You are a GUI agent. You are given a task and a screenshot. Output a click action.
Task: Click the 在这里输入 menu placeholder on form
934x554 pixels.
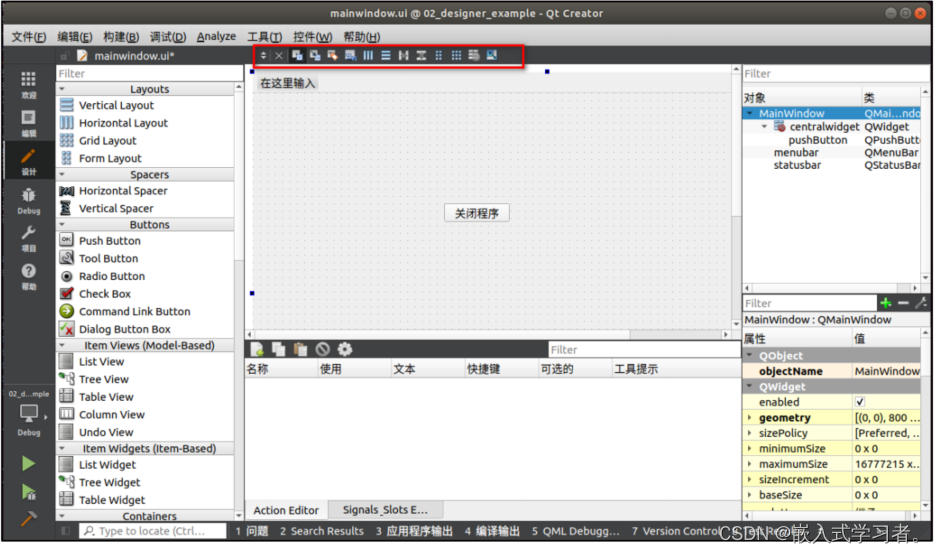click(288, 83)
